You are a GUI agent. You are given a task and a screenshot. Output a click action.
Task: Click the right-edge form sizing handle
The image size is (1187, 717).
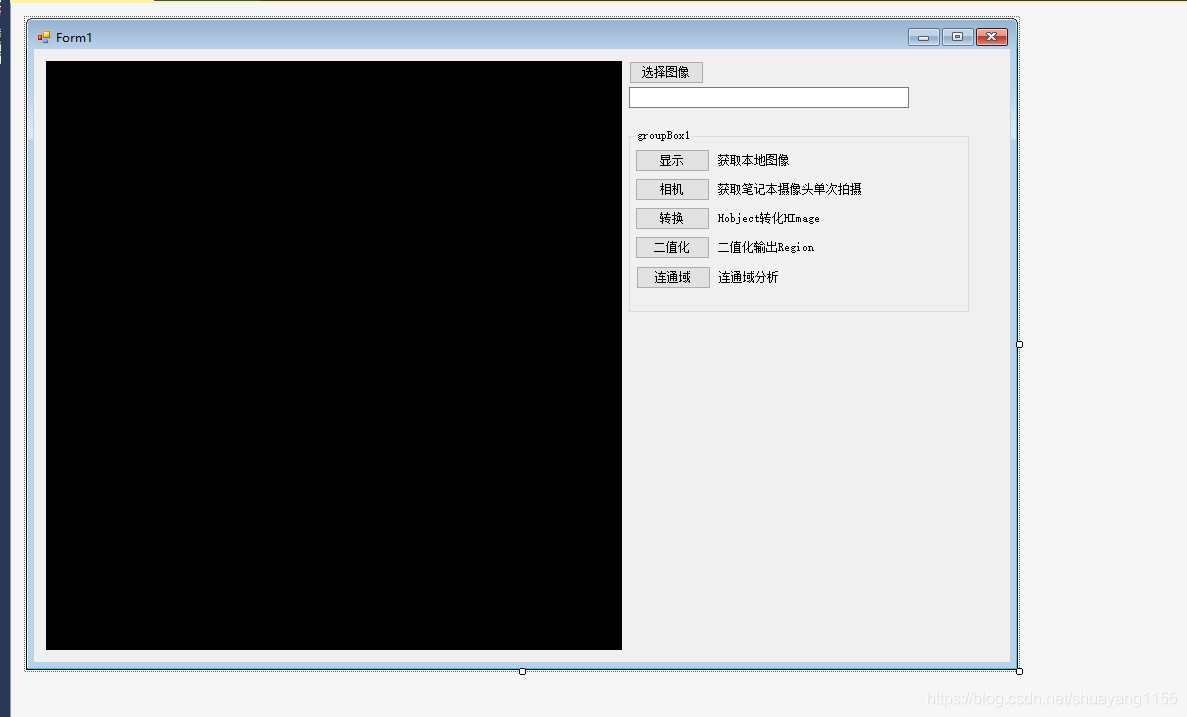pos(1020,344)
